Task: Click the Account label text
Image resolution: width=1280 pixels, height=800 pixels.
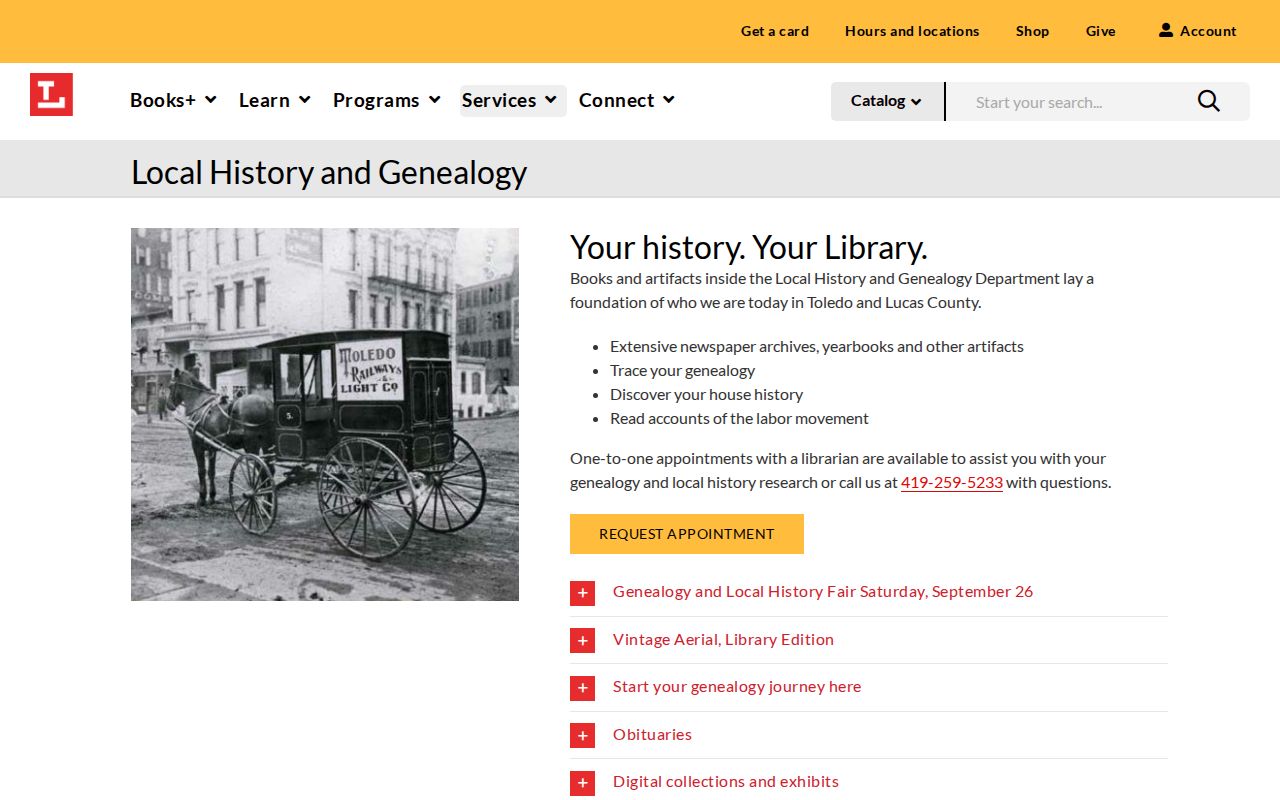Action: click(x=1208, y=31)
